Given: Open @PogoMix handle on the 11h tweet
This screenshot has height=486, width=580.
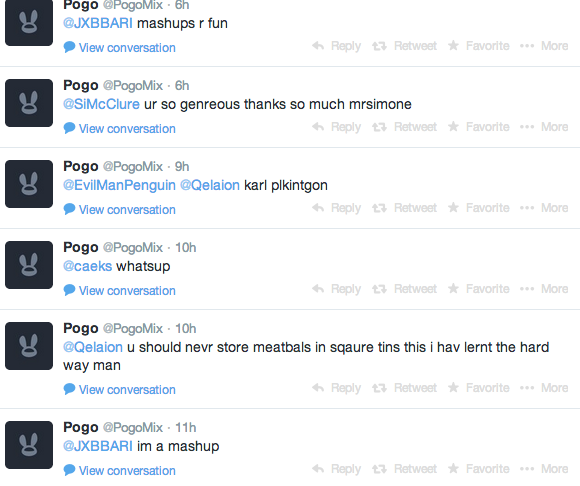Looking at the screenshot, I should 133,428.
